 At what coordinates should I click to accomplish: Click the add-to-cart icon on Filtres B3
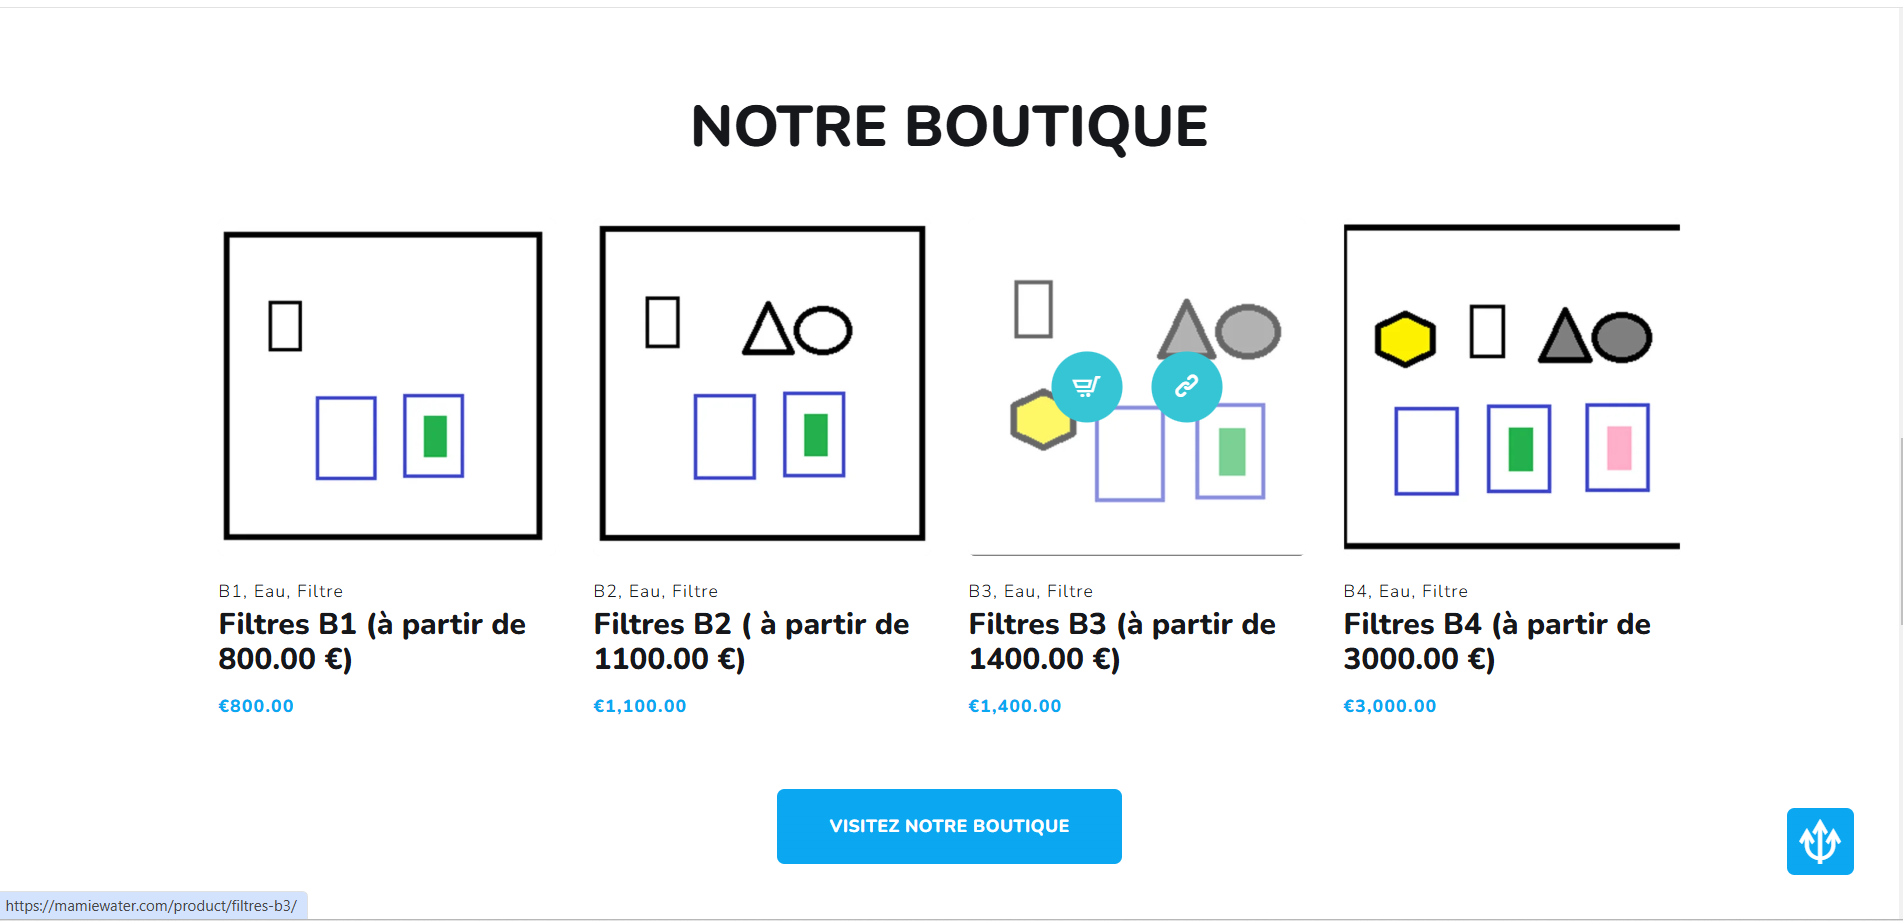tap(1086, 386)
